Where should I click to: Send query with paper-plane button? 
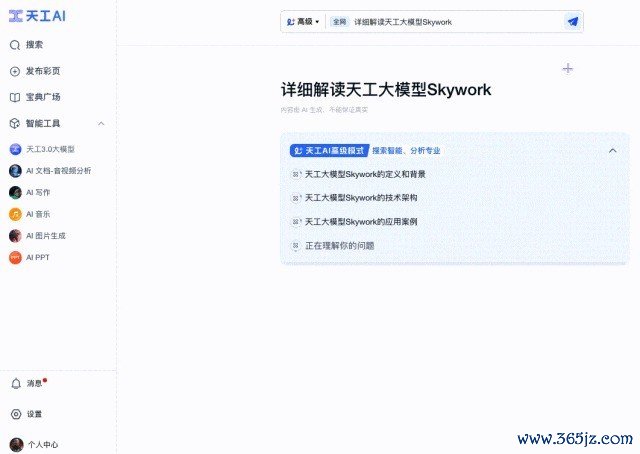click(573, 22)
